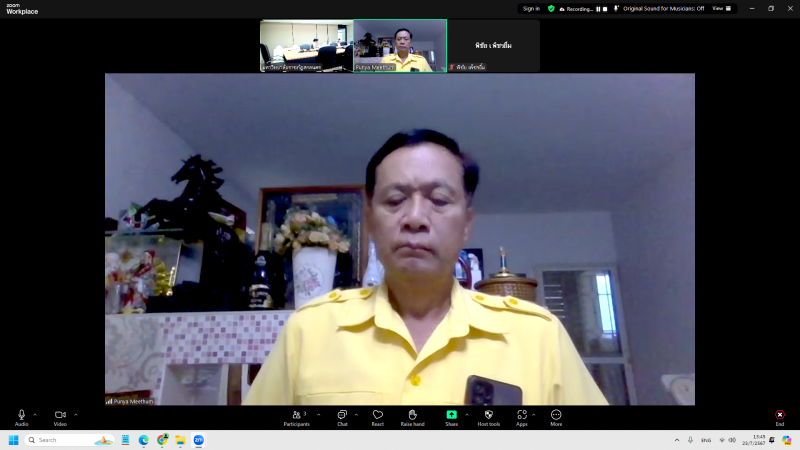800x450 pixels.
Task: Toggle Original Sound for Musicians
Action: [660, 8]
